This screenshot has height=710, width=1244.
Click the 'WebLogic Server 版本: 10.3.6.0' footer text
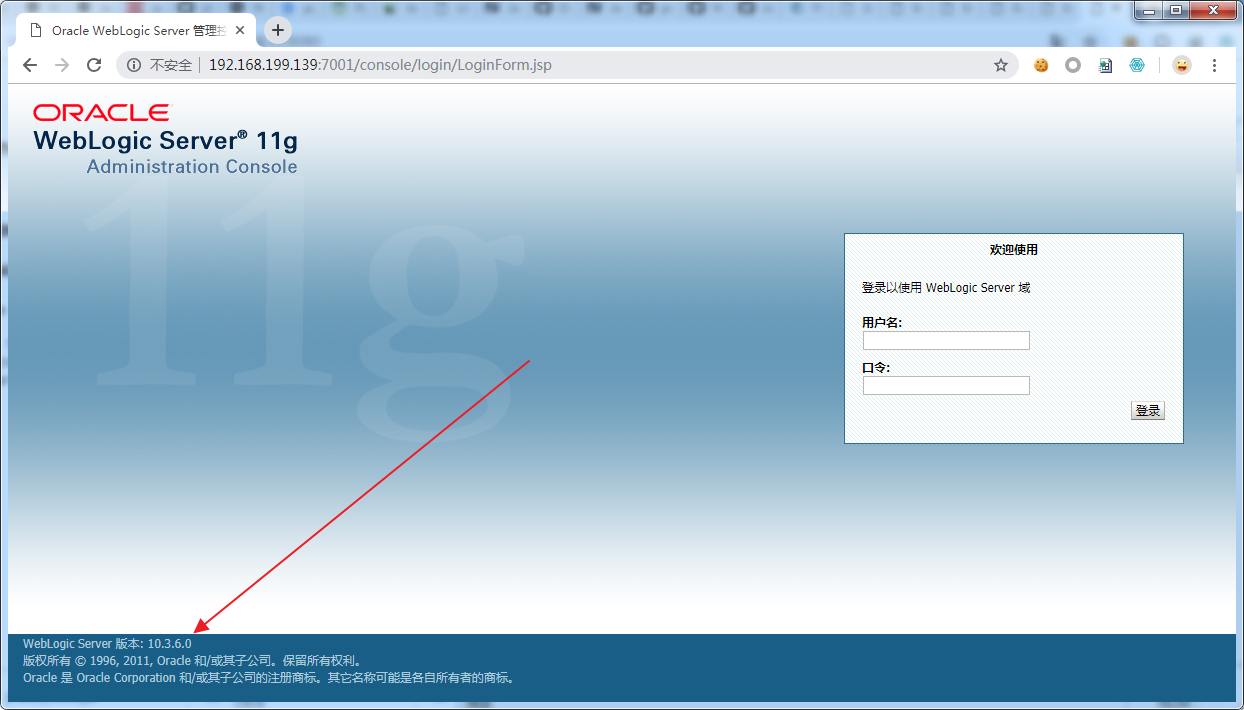tap(107, 644)
